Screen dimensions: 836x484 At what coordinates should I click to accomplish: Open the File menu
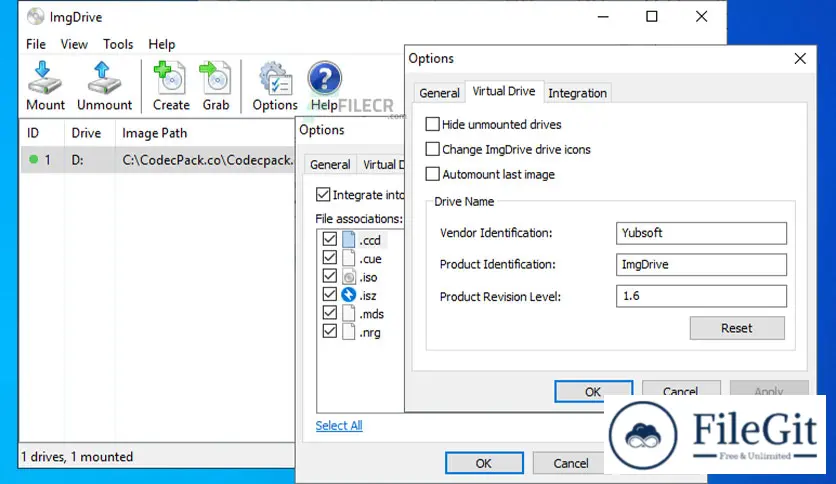pos(36,44)
